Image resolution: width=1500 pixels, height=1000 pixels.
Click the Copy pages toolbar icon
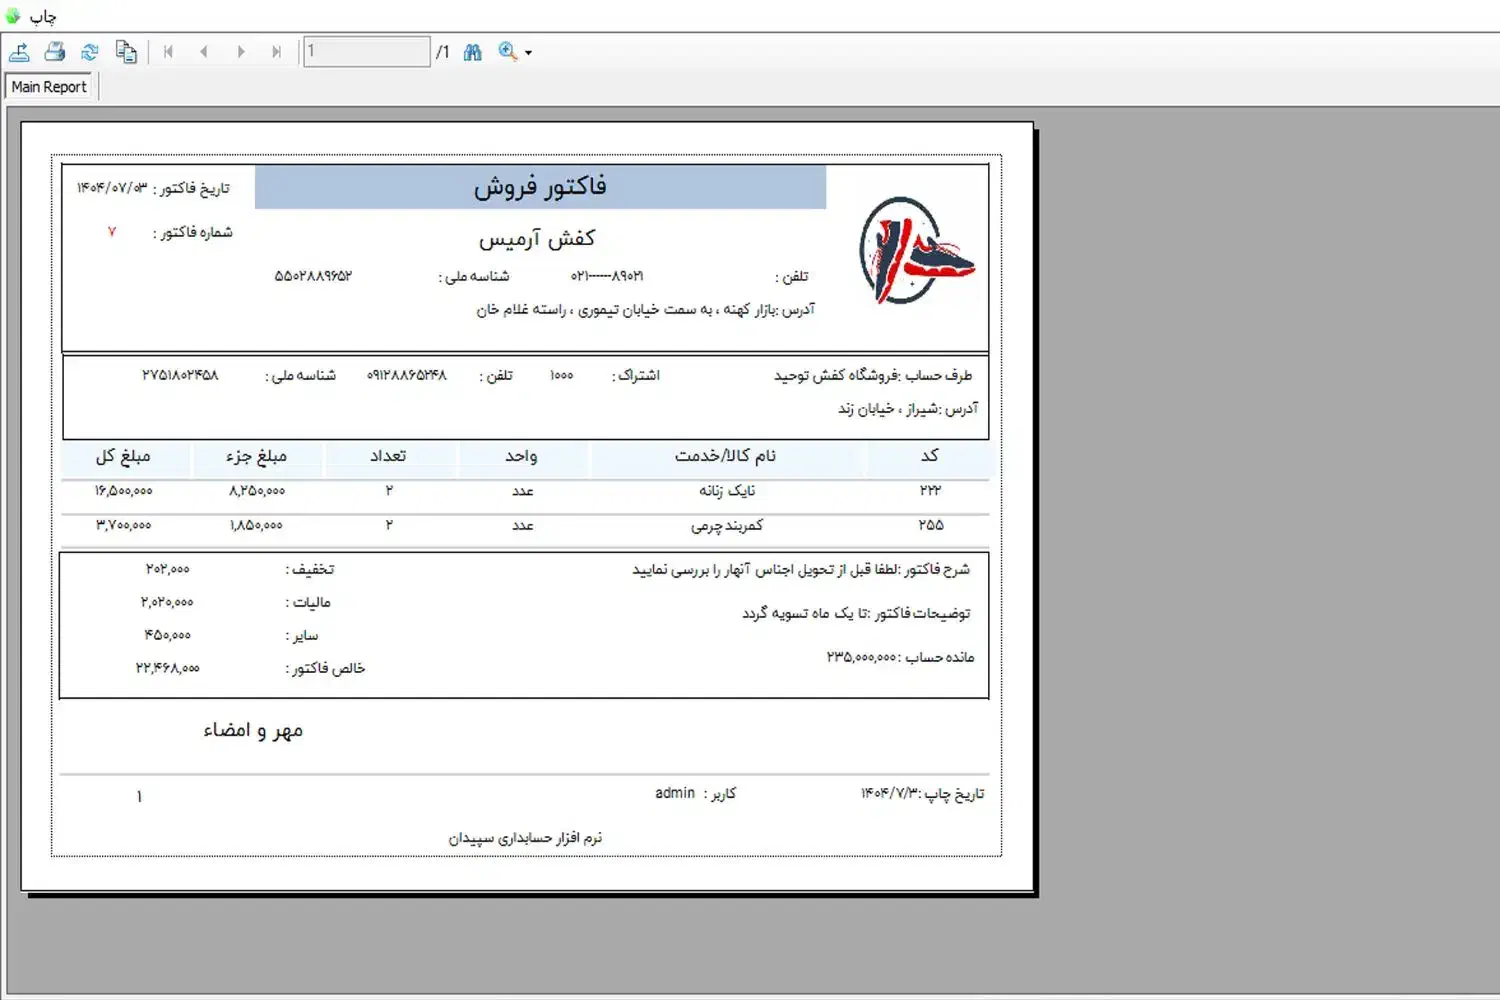click(x=126, y=52)
